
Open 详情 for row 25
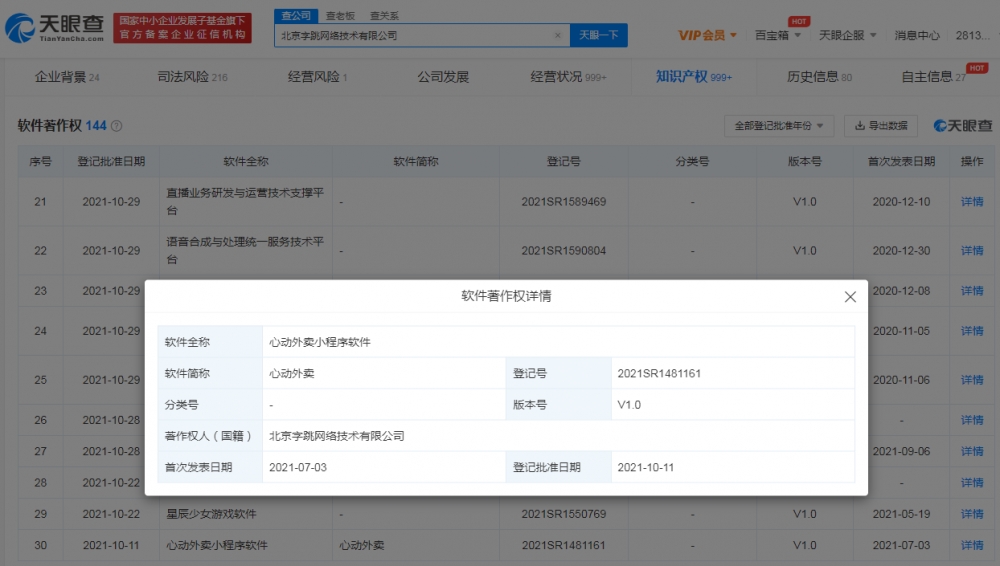tap(972, 380)
